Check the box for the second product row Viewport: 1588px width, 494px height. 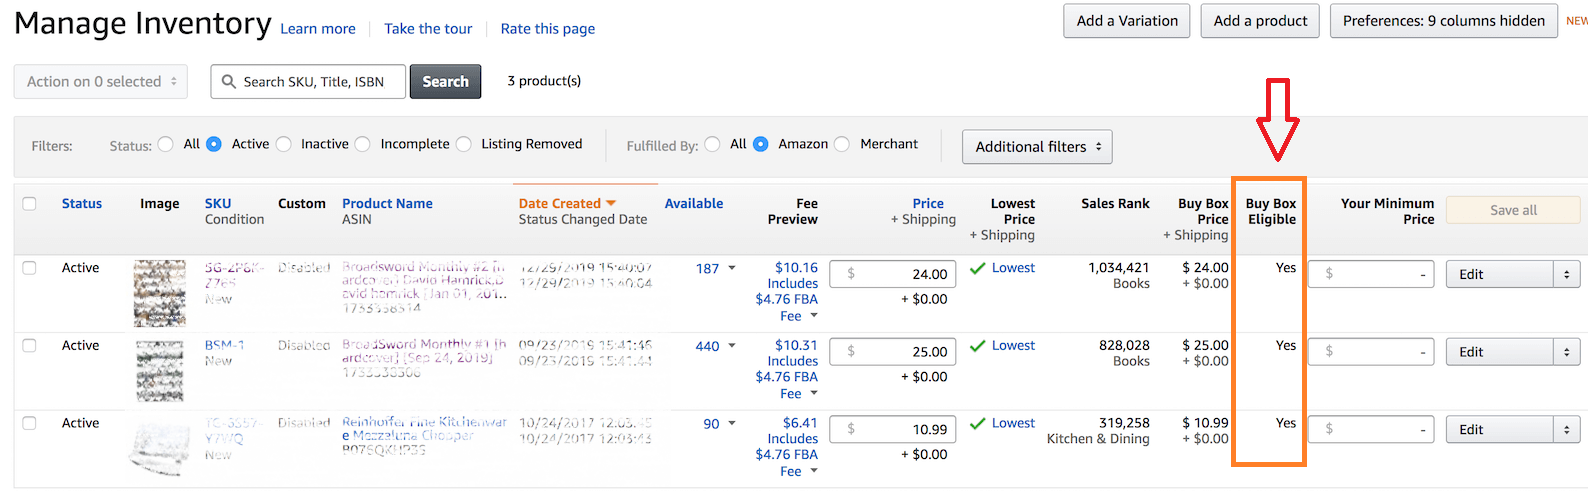tap(30, 346)
